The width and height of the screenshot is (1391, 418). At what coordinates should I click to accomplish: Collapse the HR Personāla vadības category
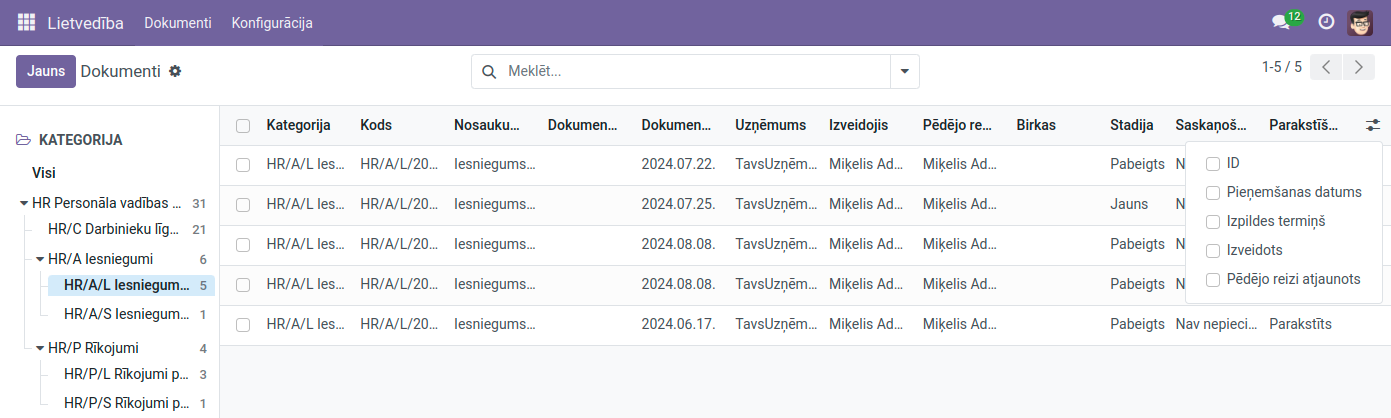point(24,203)
